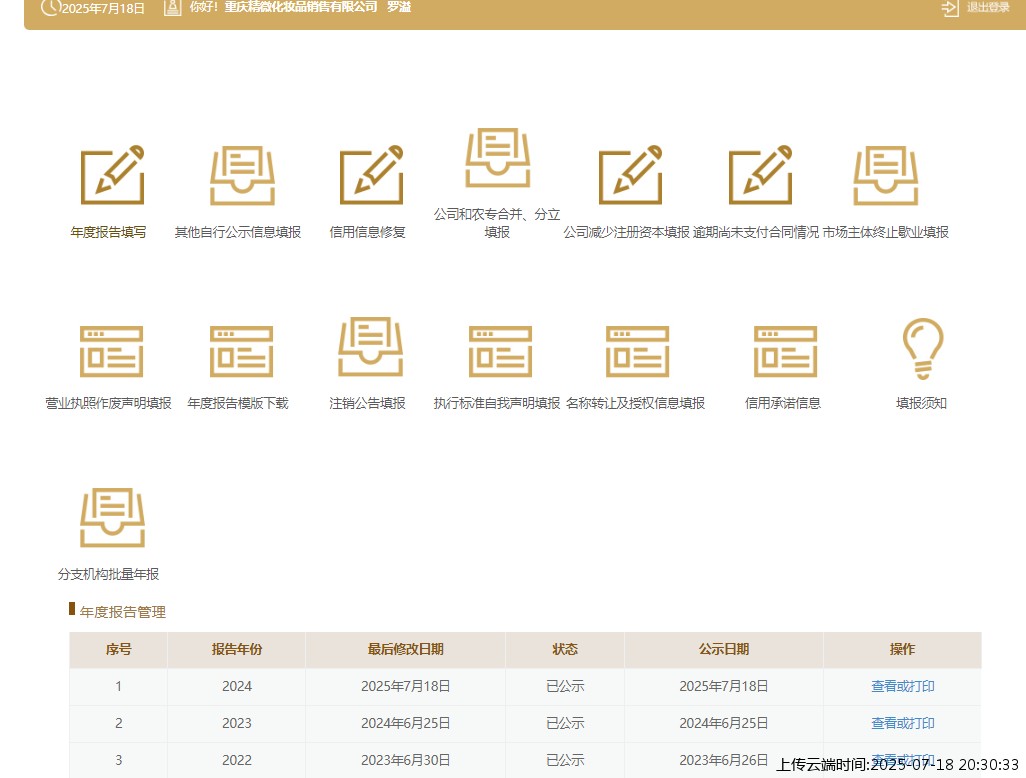Click the 逾期尚未支付合同情况 label
Viewport: 1026px width, 778px height.
[756, 232]
